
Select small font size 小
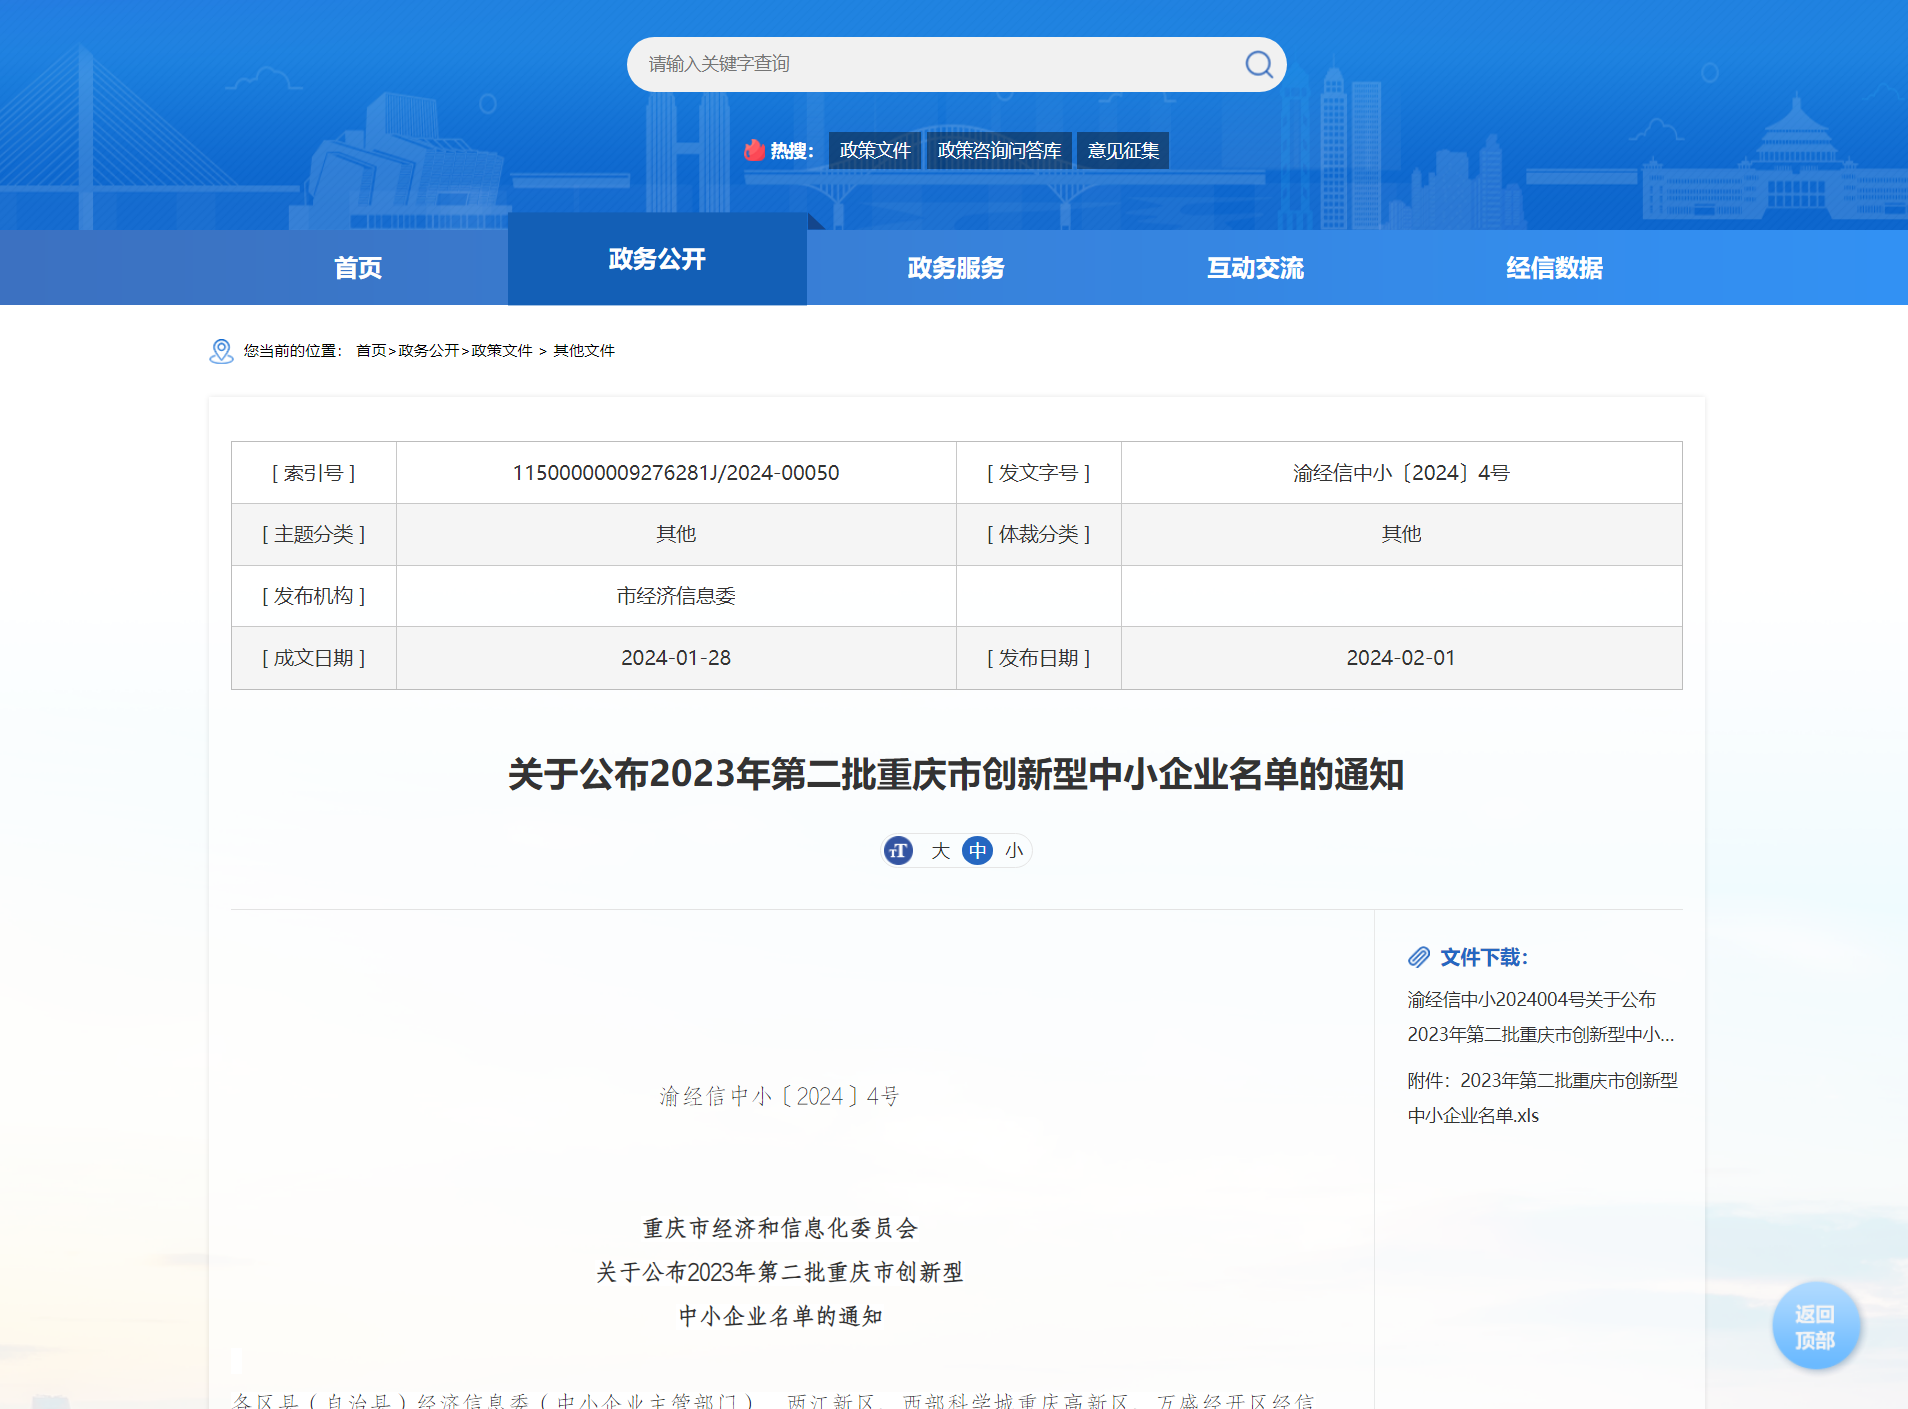click(1014, 851)
